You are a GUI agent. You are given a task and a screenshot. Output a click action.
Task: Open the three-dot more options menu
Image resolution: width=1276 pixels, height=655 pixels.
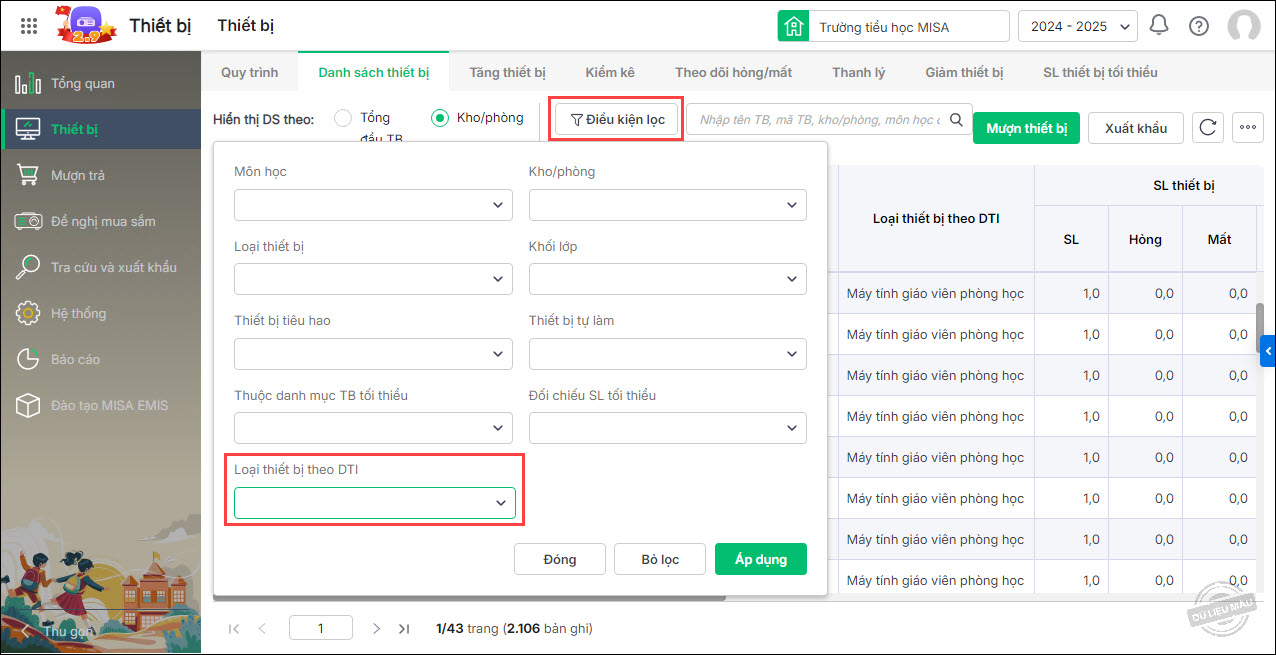pos(1247,128)
